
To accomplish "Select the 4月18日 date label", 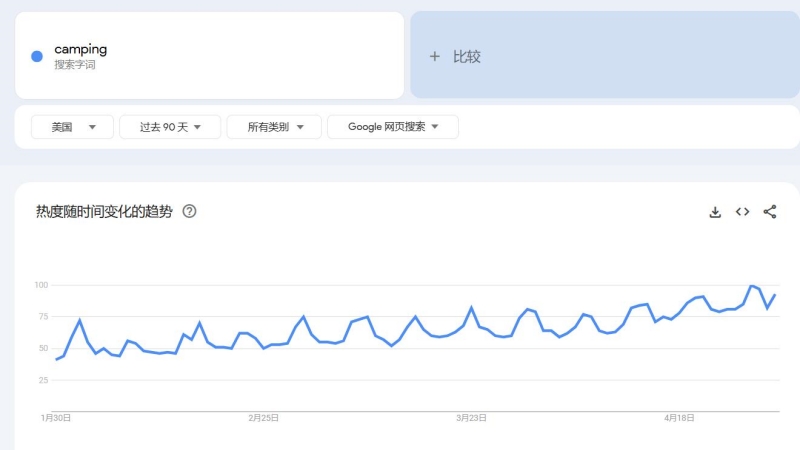I will click(x=679, y=419).
